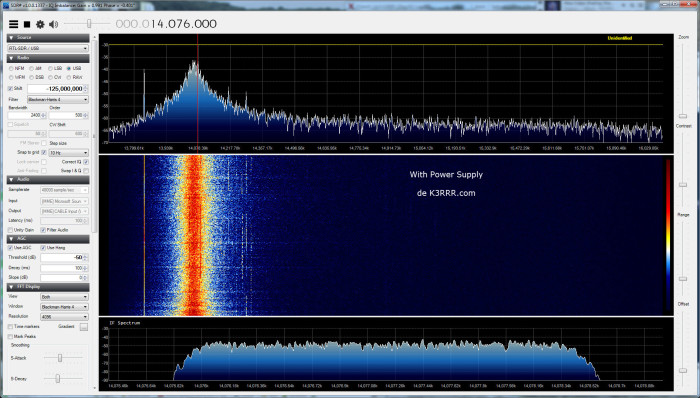The height and width of the screenshot is (398, 700).
Task: Open the audio Samplerate dropdown
Action: 65,191
